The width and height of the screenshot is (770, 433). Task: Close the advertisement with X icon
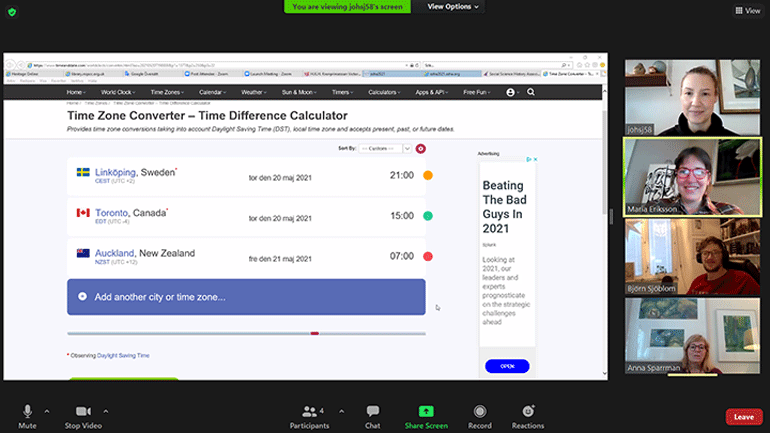point(535,160)
